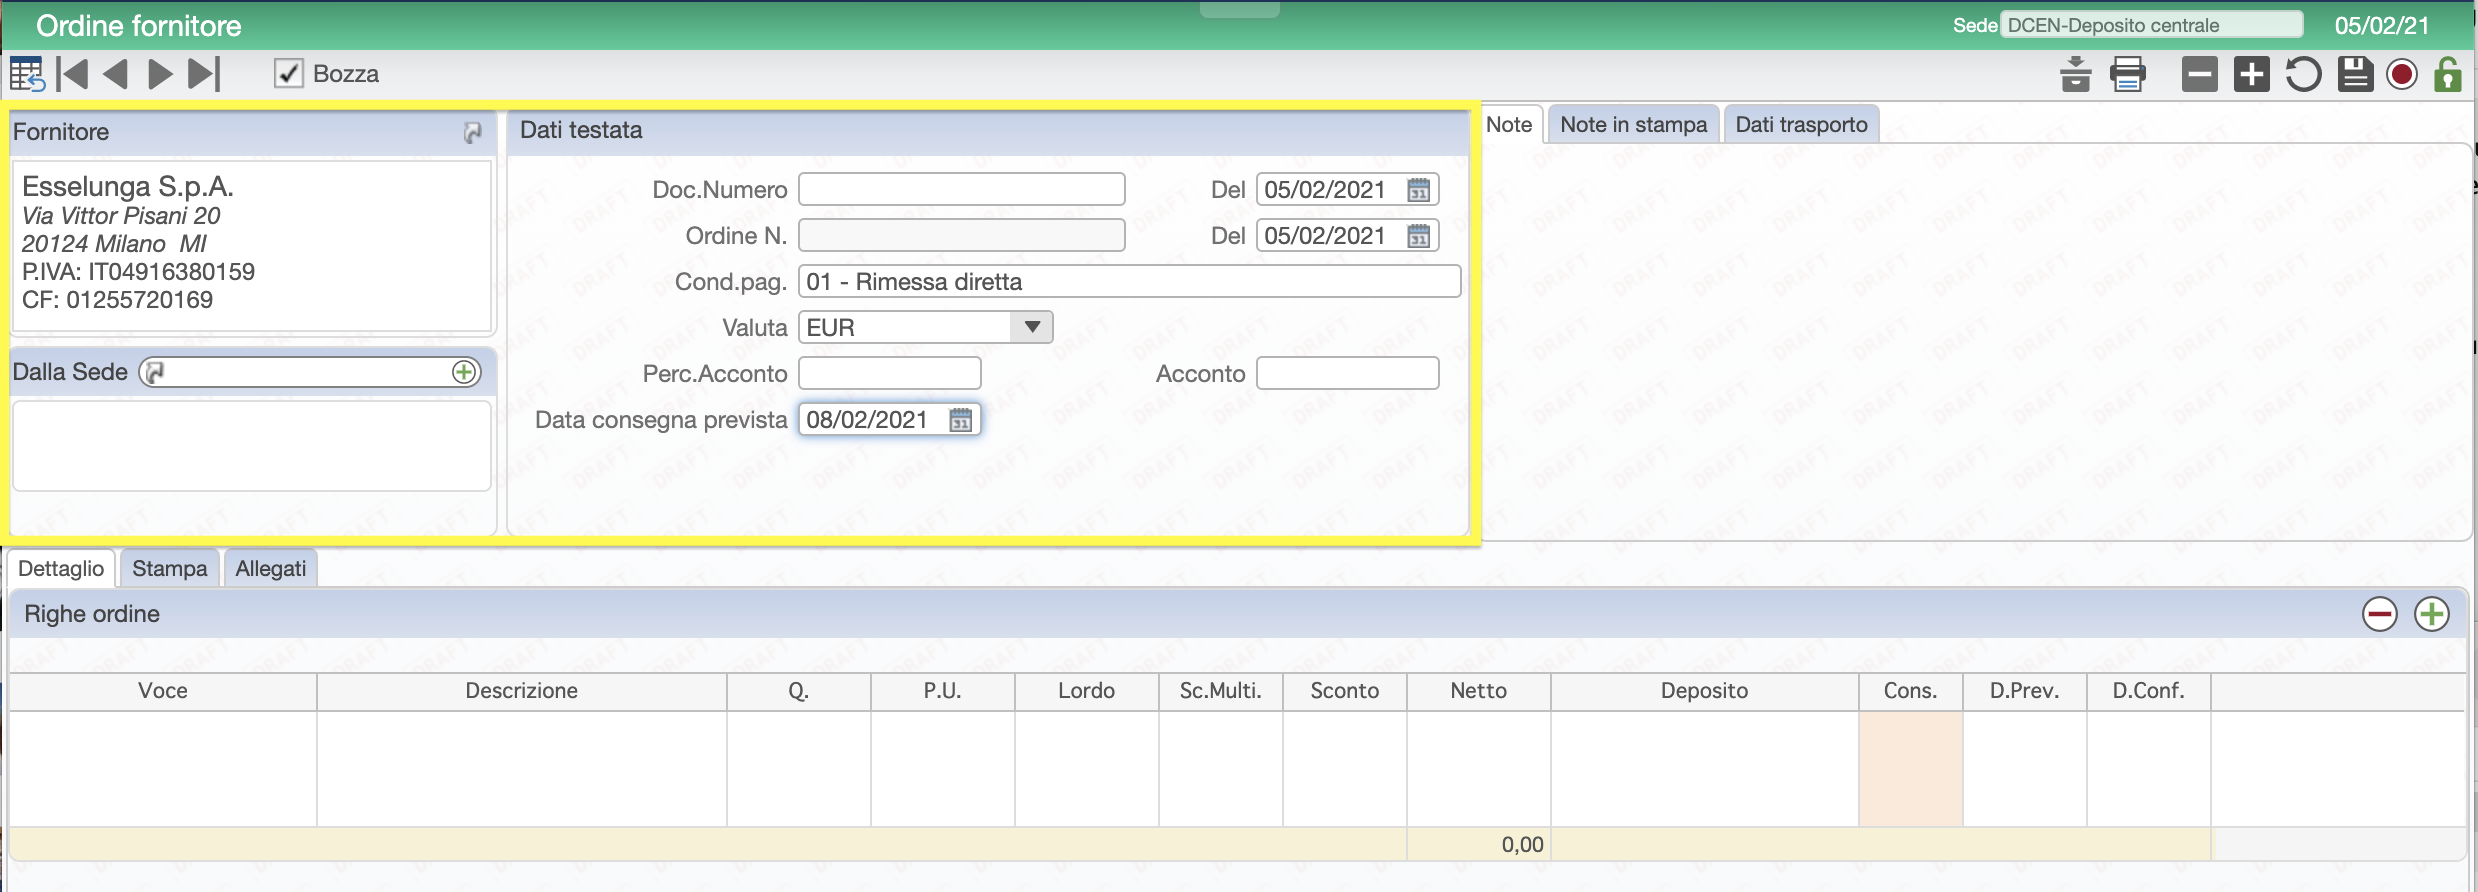Open calendar for Doc.Numero date

pos(1418,190)
